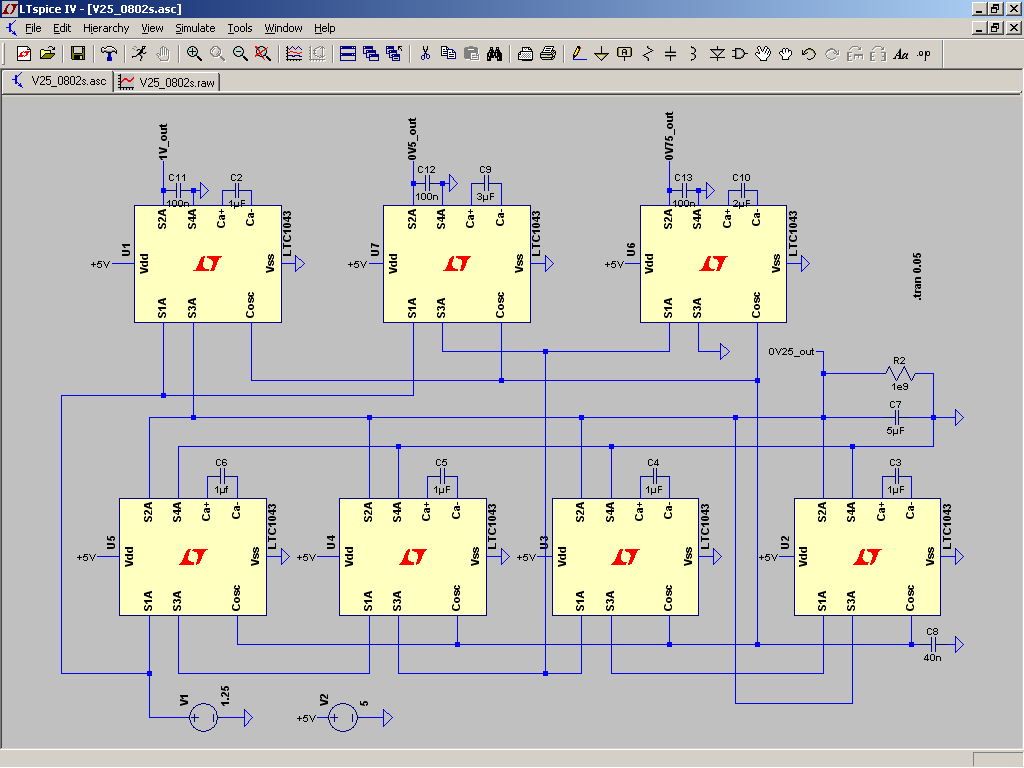Click the Autorange icon
This screenshot has height=768, width=1024.
click(x=317, y=54)
